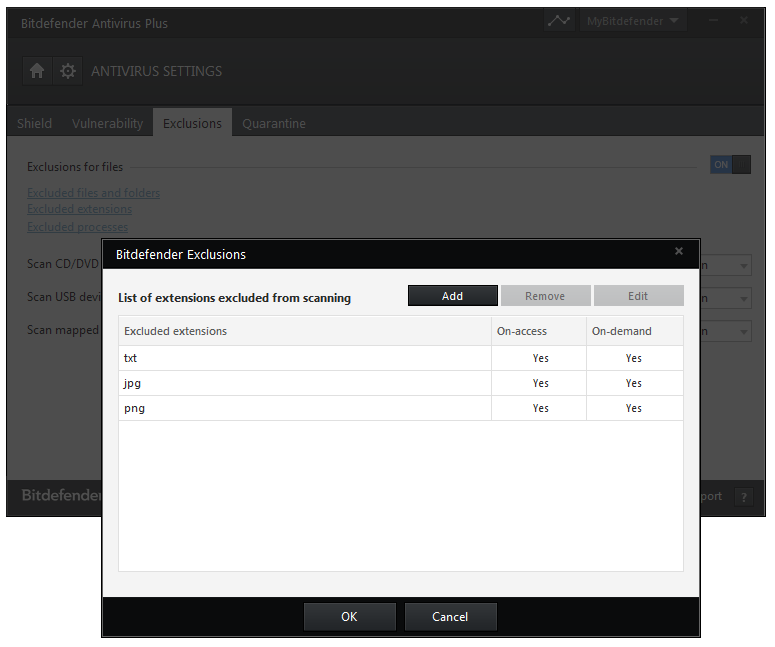Open Excluded extensions link
The height and width of the screenshot is (647, 775).
click(80, 209)
